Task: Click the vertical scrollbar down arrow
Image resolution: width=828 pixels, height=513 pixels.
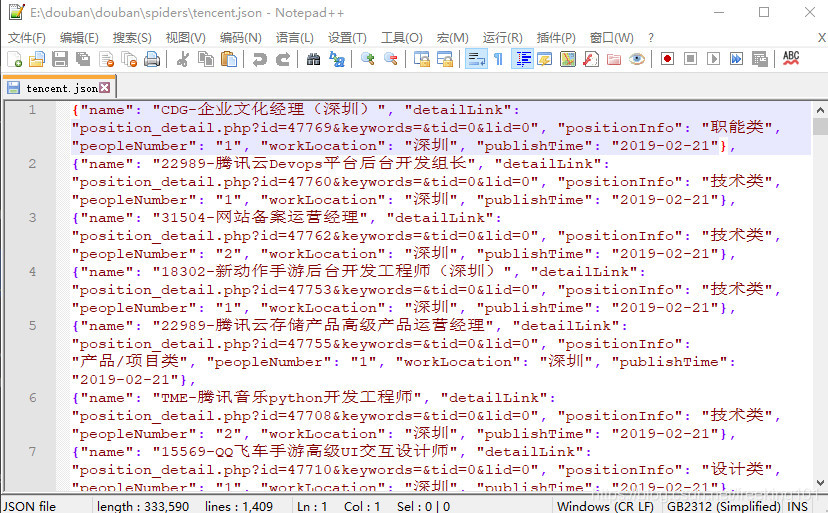Action: click(x=820, y=482)
